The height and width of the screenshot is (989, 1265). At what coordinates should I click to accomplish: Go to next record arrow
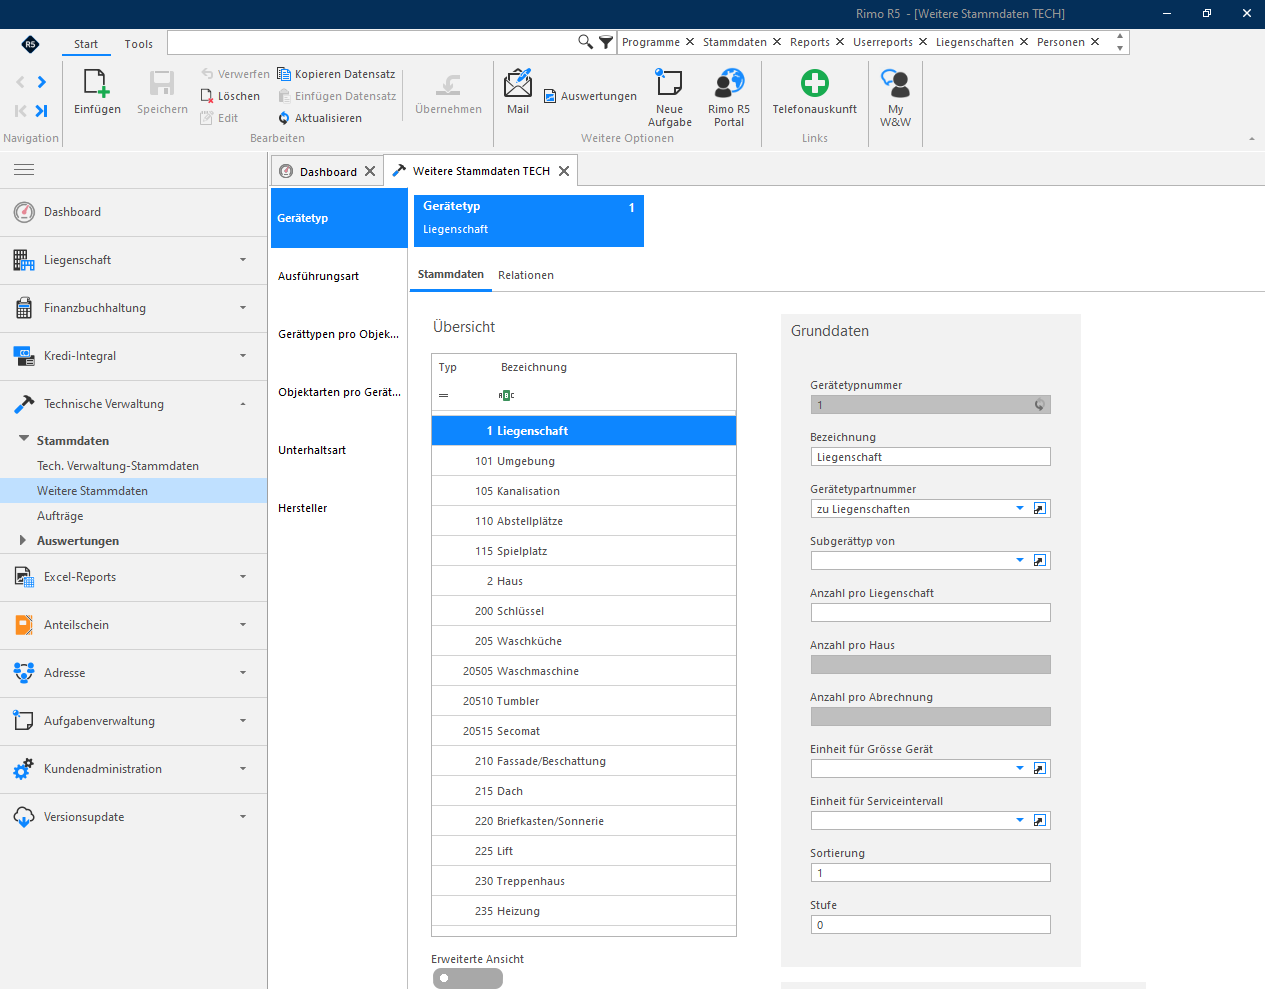click(41, 82)
